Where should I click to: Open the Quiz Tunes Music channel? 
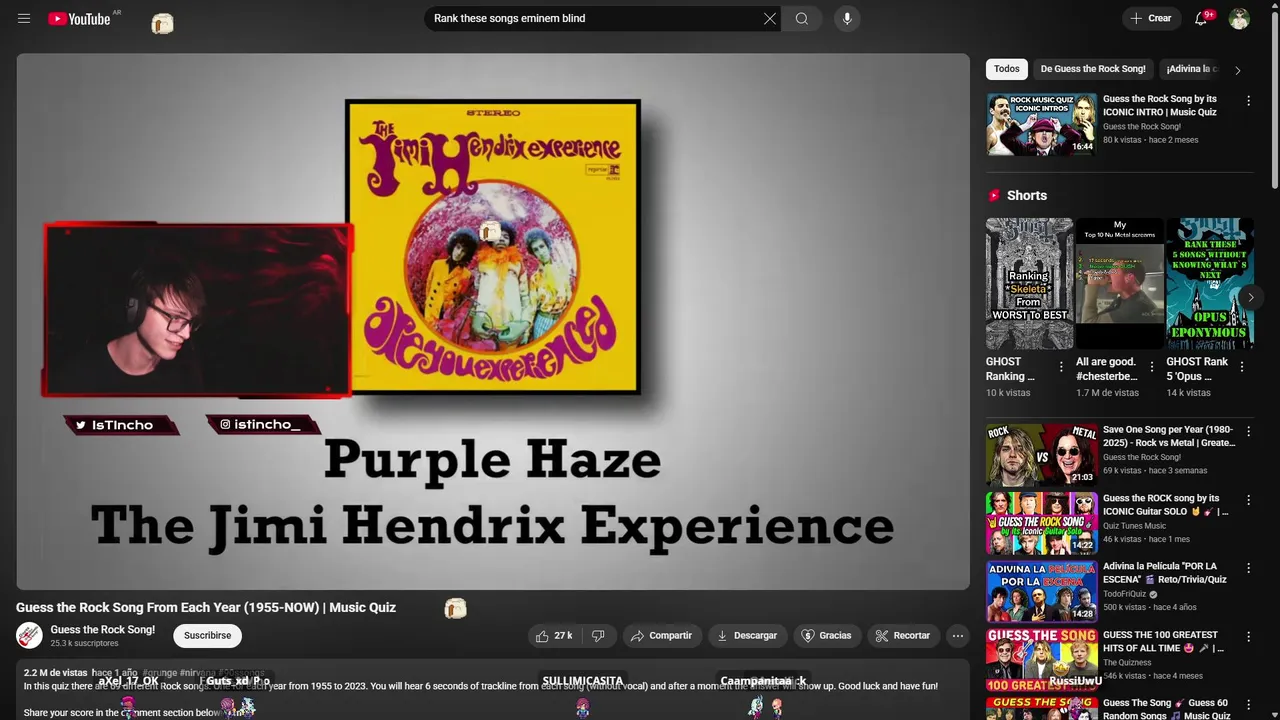pyautogui.click(x=1134, y=526)
